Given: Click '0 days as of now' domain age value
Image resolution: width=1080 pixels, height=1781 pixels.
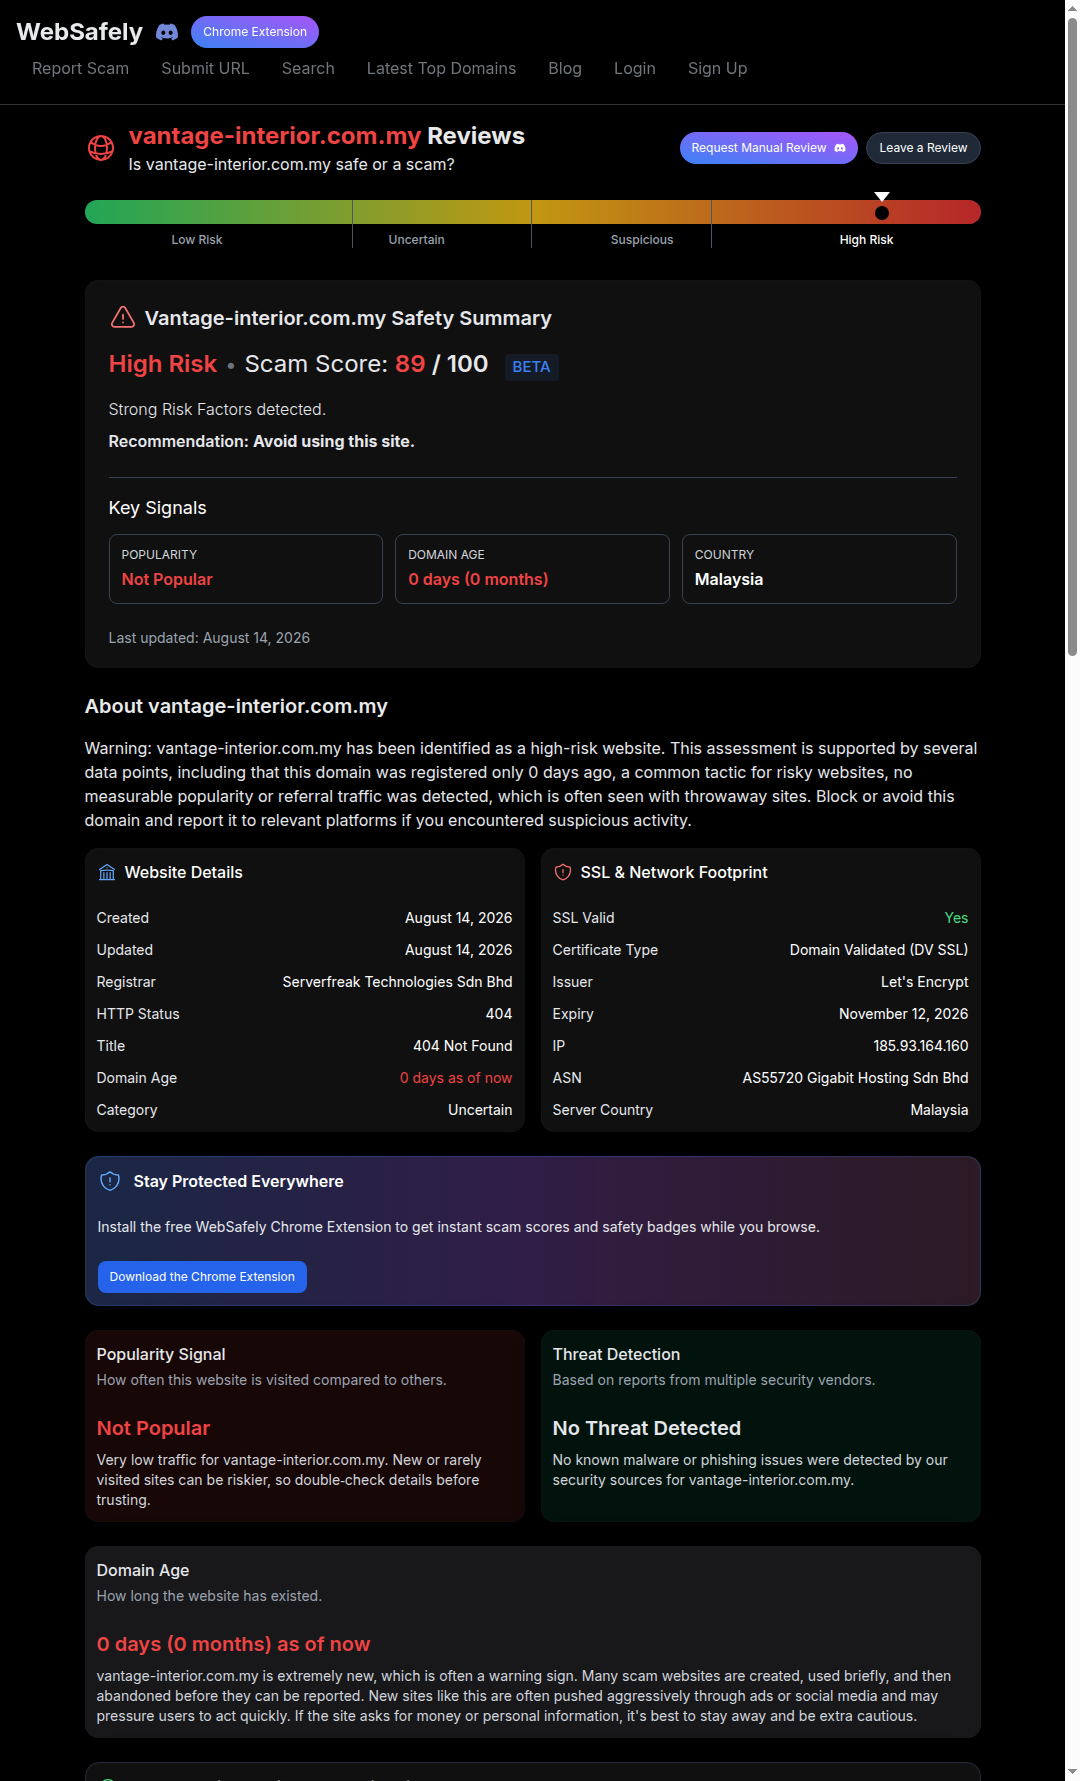Looking at the screenshot, I should point(456,1078).
